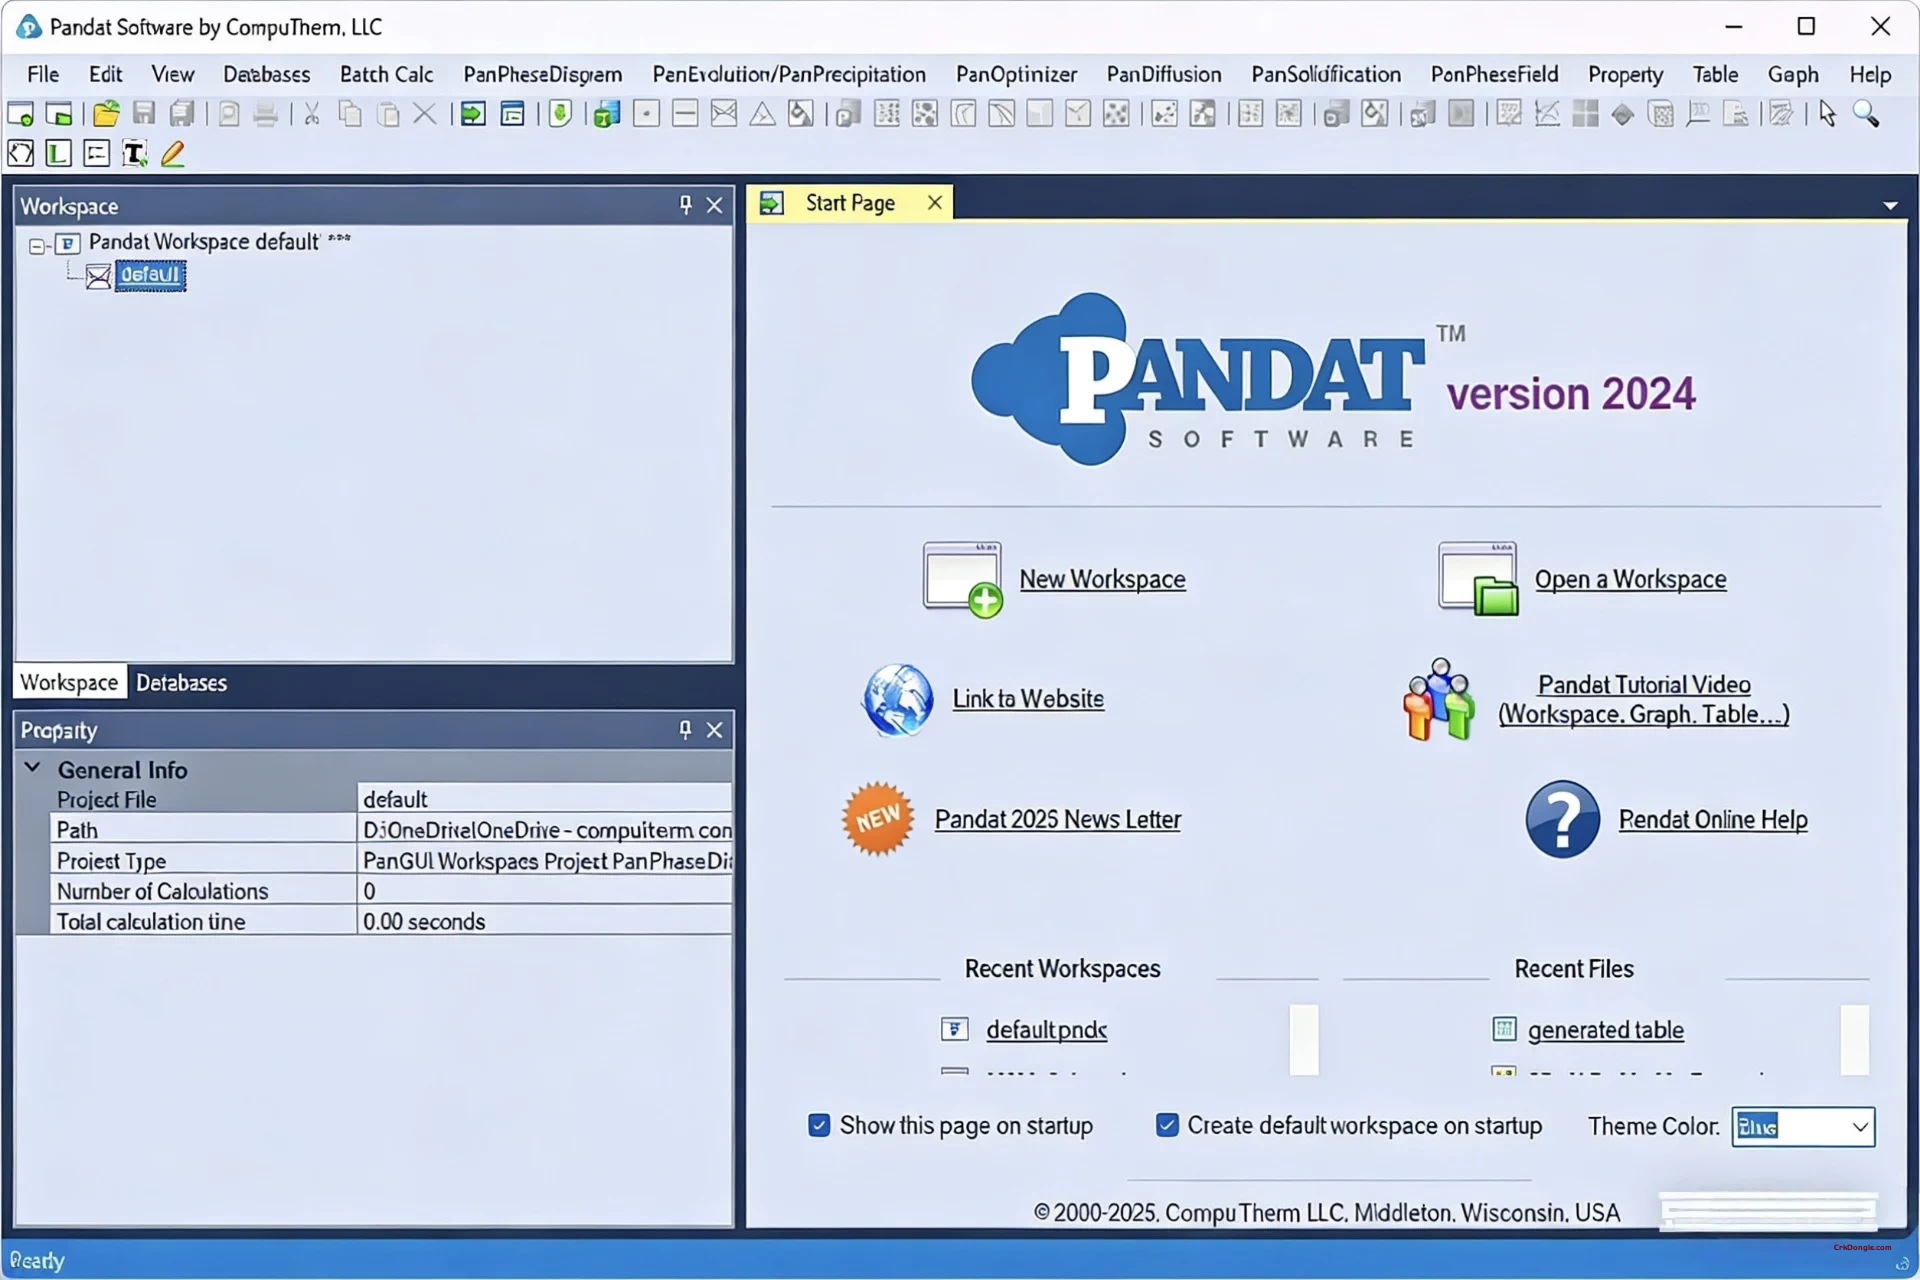Run calculation with the green arrow toolbar icon
The image size is (1920, 1280).
(x=471, y=113)
